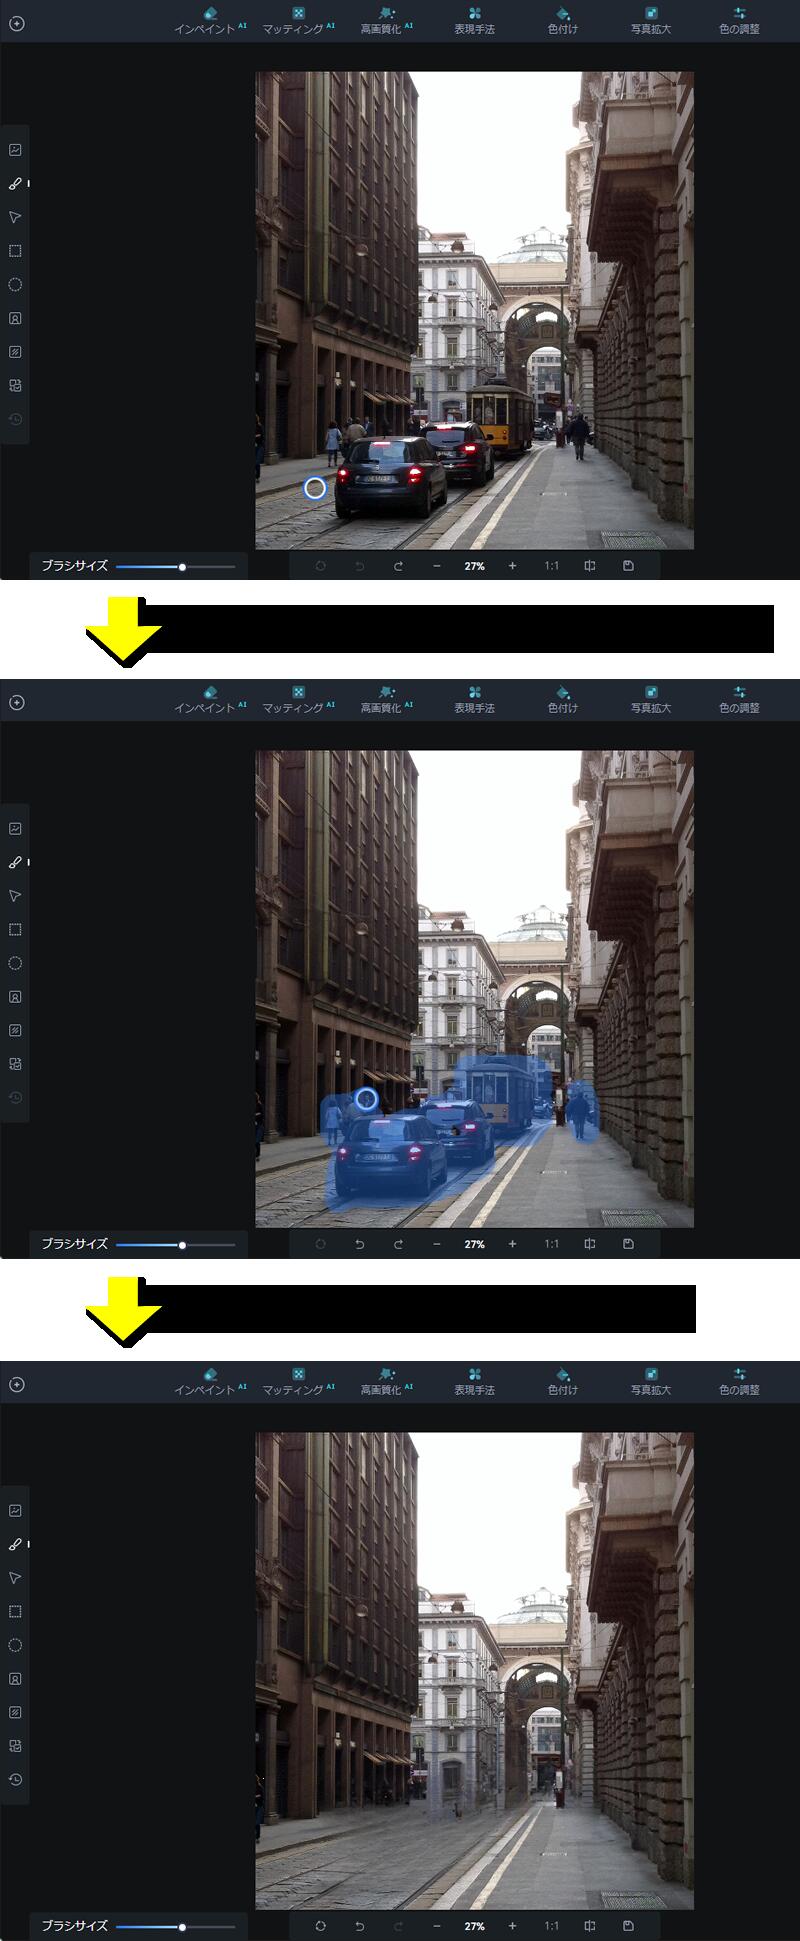Choose the rectangle selection tool in the blue-masked screenshot

(15, 930)
